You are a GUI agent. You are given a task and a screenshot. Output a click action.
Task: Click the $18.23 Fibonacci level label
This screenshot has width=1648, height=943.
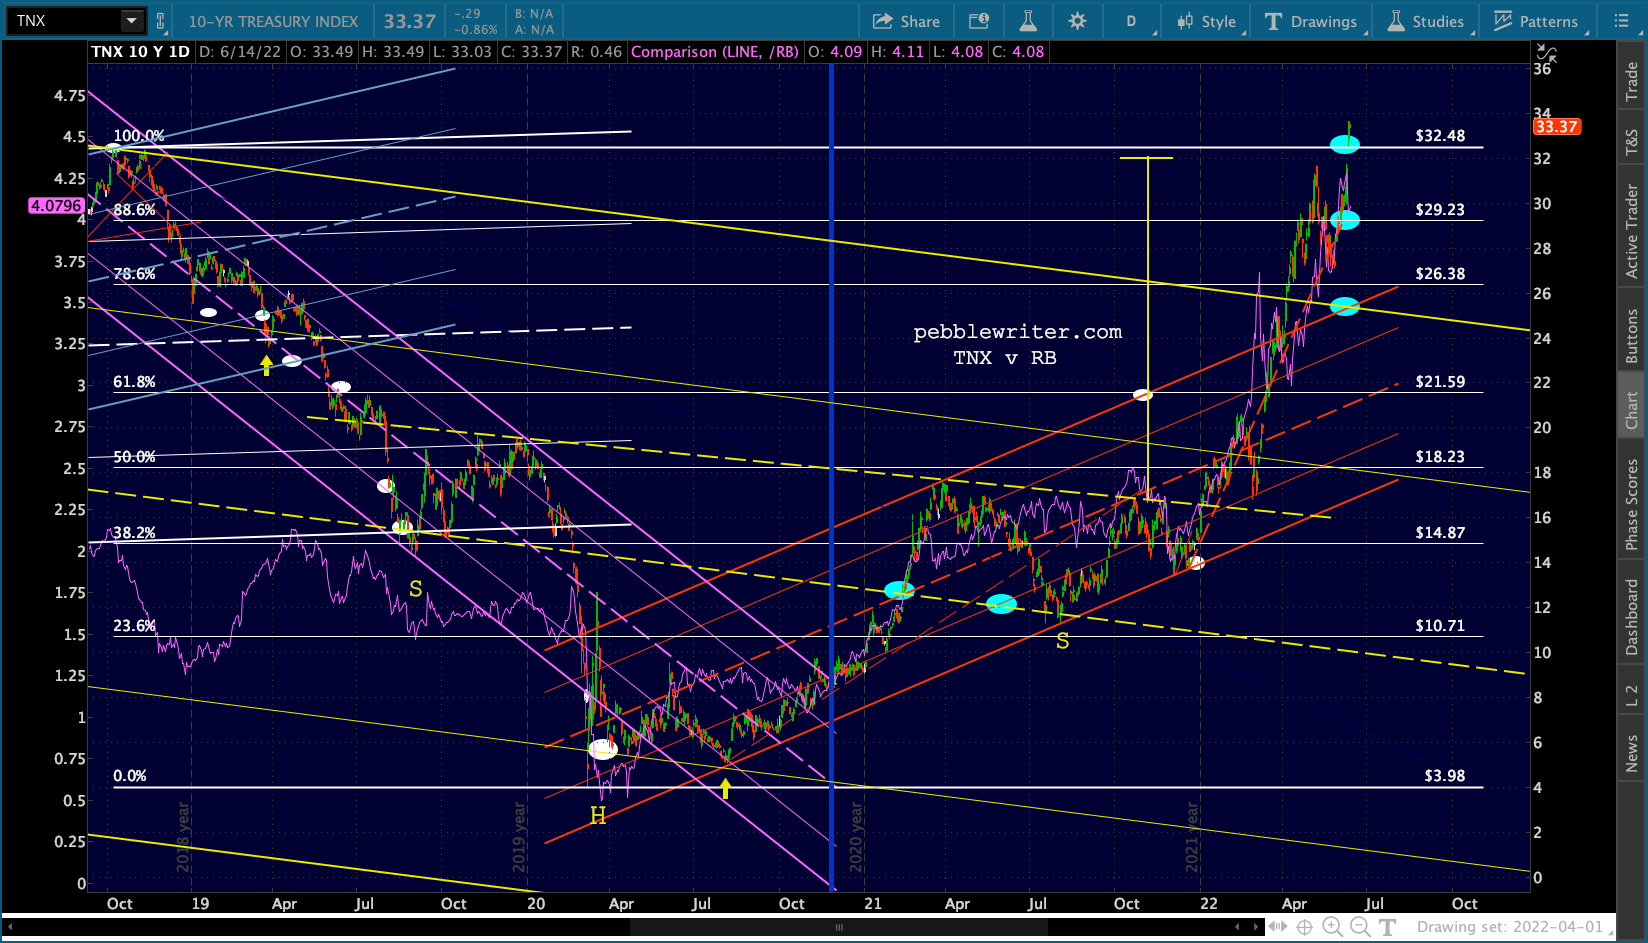coord(1440,457)
